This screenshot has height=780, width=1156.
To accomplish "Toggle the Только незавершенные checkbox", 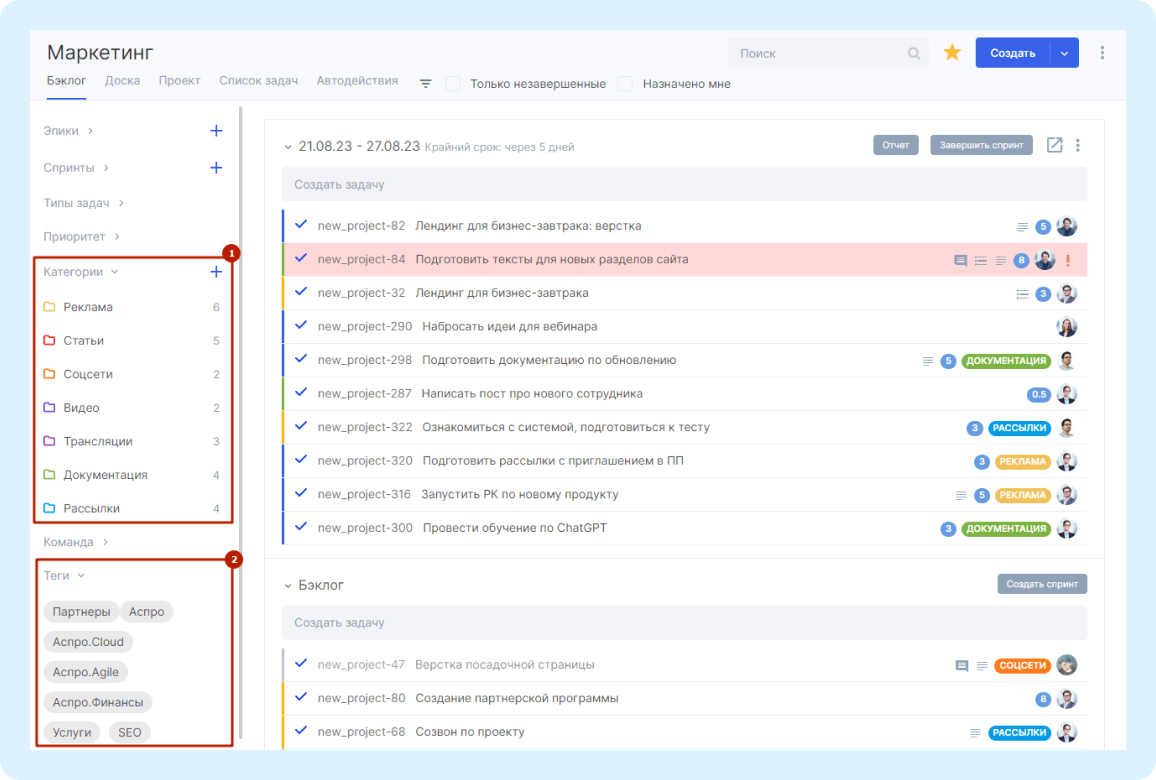I will click(x=453, y=84).
